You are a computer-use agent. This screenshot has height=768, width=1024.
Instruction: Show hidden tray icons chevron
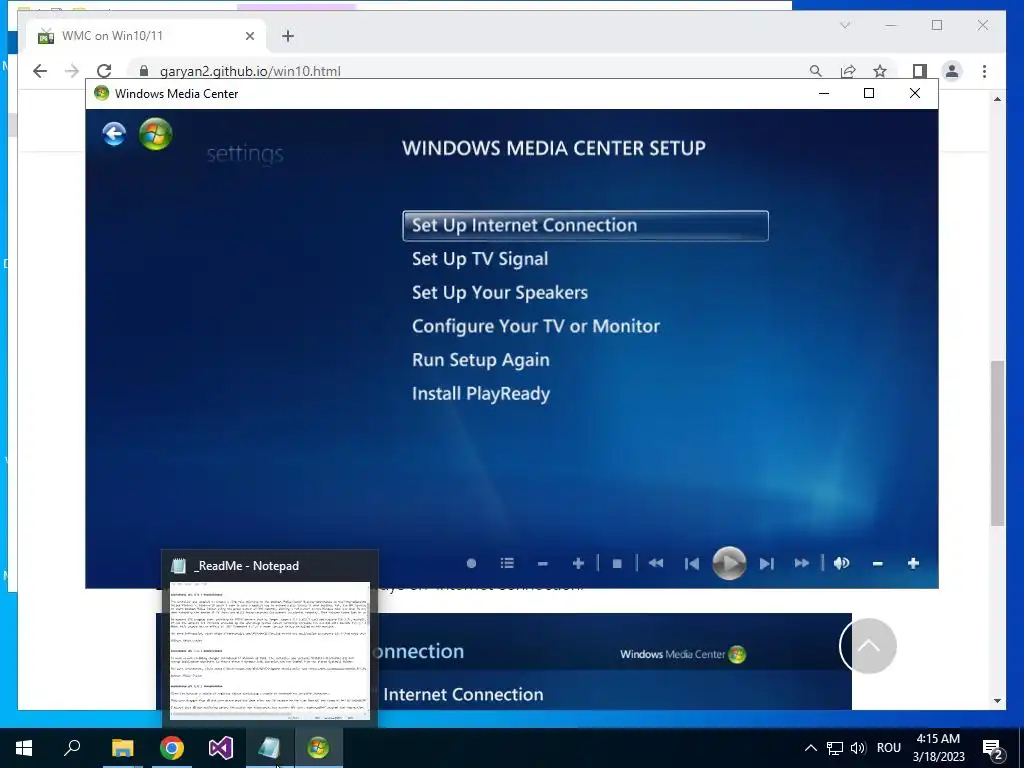(810, 748)
